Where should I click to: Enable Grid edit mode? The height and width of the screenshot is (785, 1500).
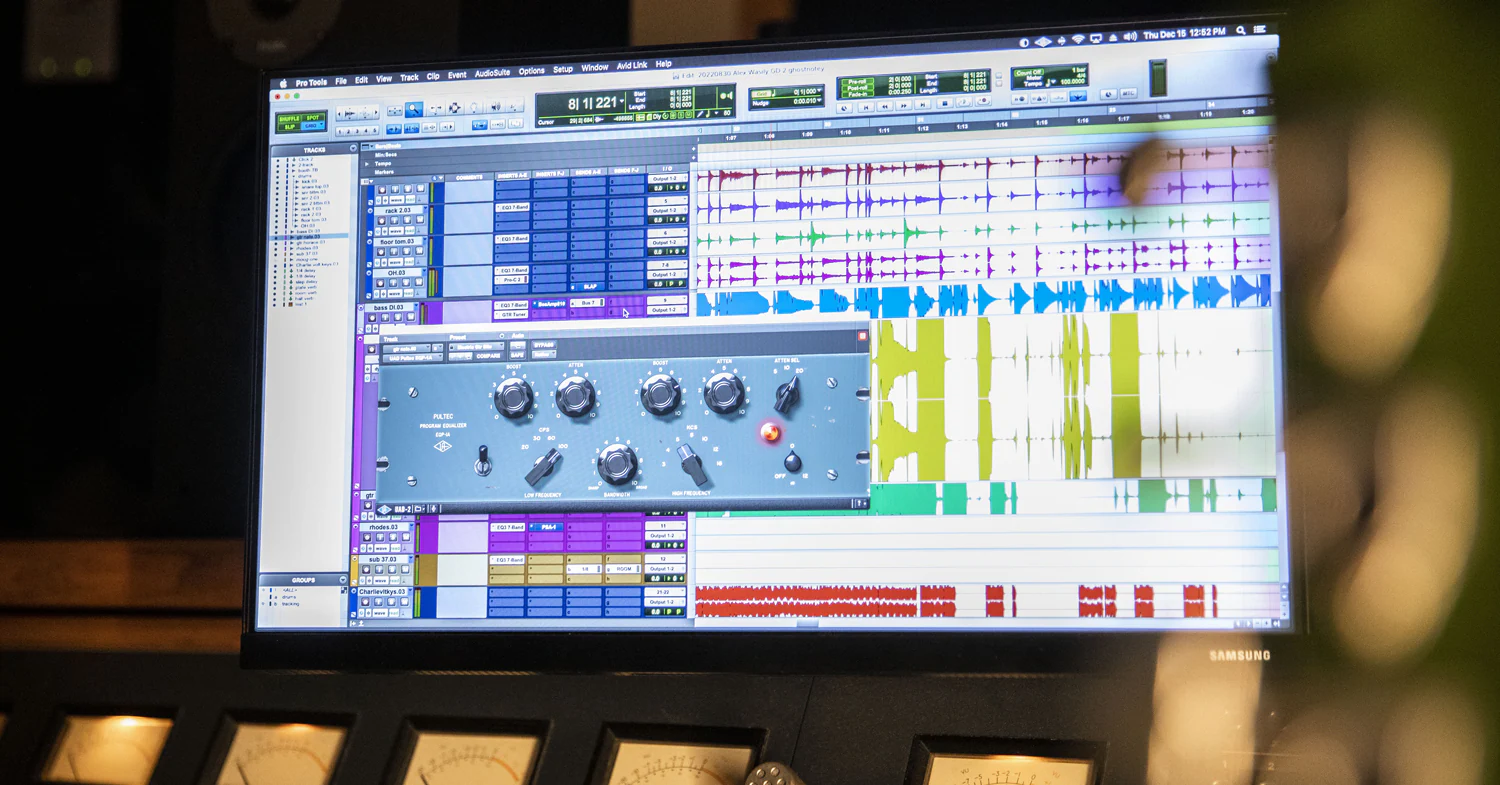click(312, 126)
